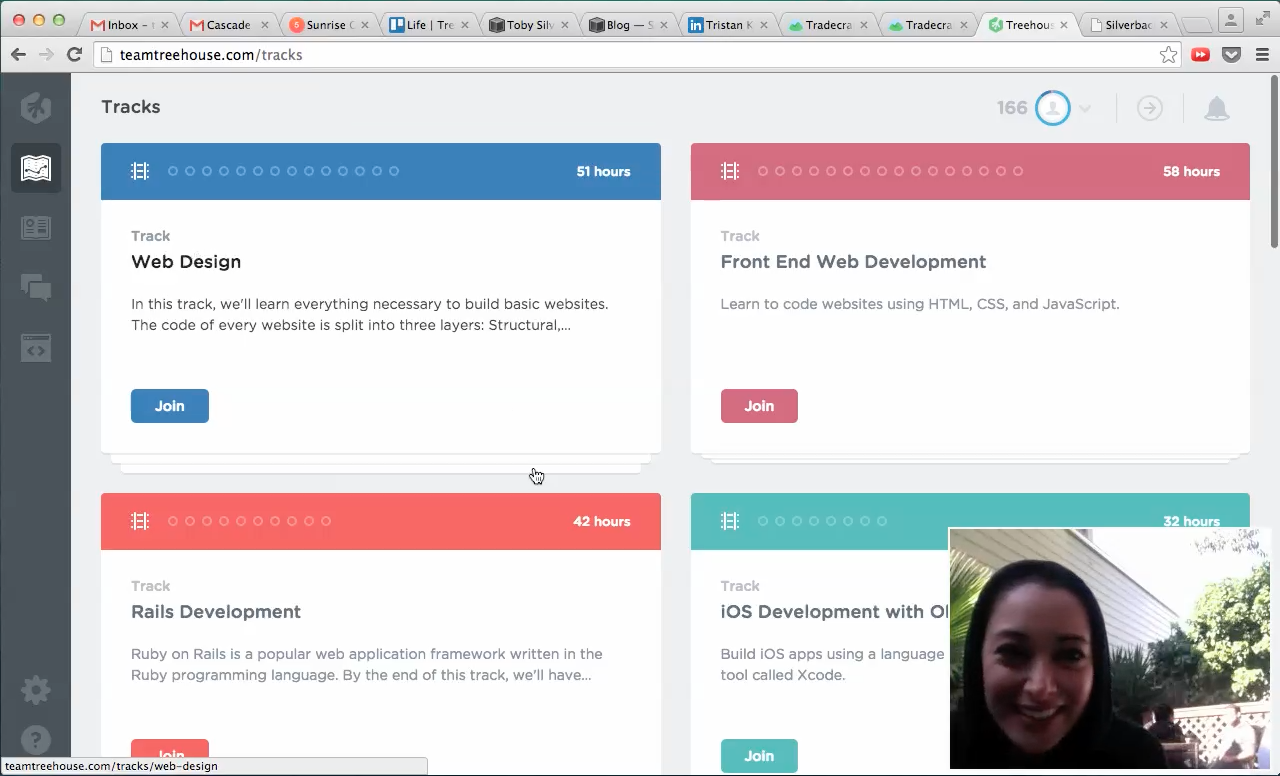Click the iOS Development track list icon
The height and width of the screenshot is (776, 1280).
730,521
